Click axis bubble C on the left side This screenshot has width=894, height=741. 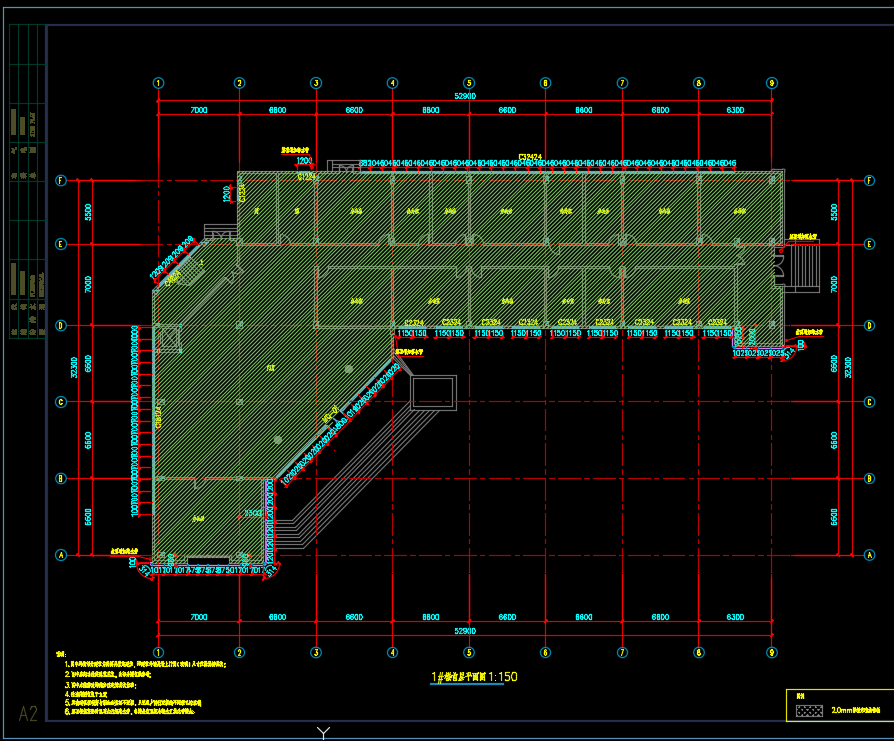point(61,402)
